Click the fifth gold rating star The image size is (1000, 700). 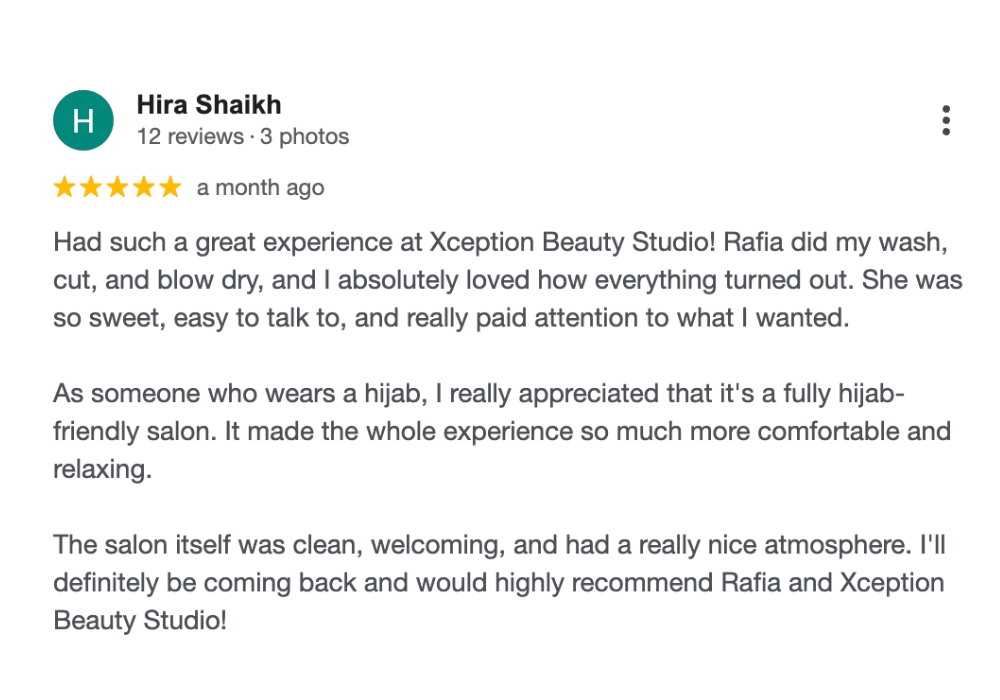(x=170, y=187)
